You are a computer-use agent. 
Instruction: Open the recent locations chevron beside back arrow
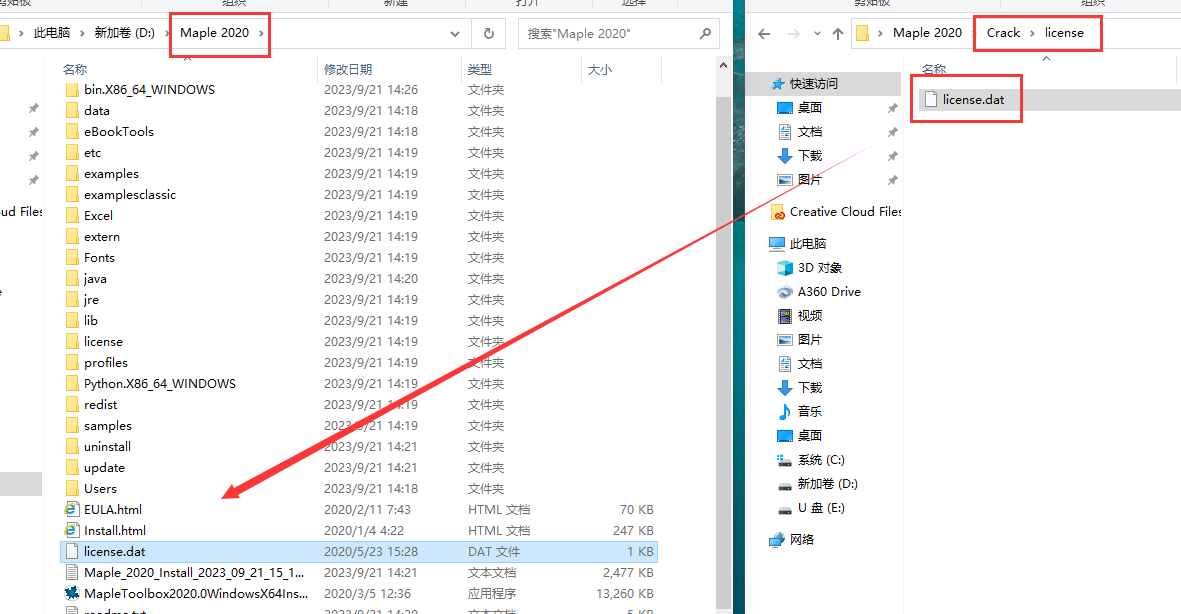(817, 33)
